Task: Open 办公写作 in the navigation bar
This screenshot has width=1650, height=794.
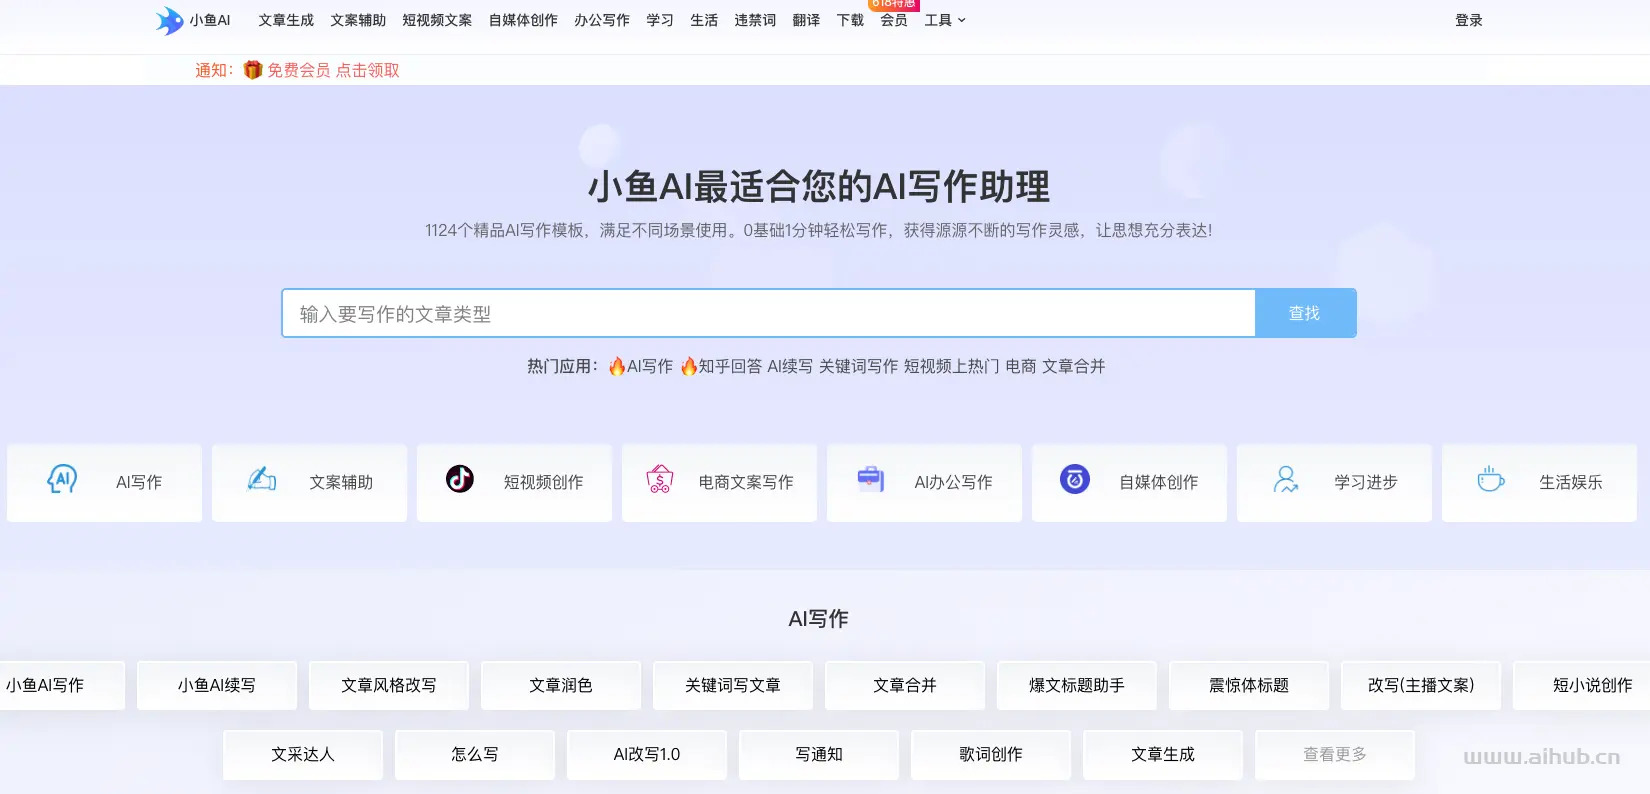Action: point(602,20)
